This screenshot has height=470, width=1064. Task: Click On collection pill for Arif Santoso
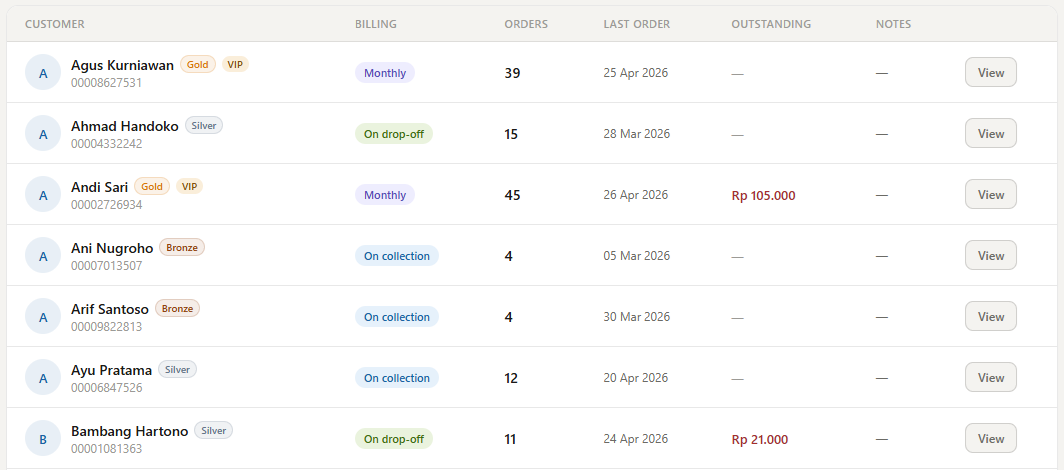click(x=397, y=317)
